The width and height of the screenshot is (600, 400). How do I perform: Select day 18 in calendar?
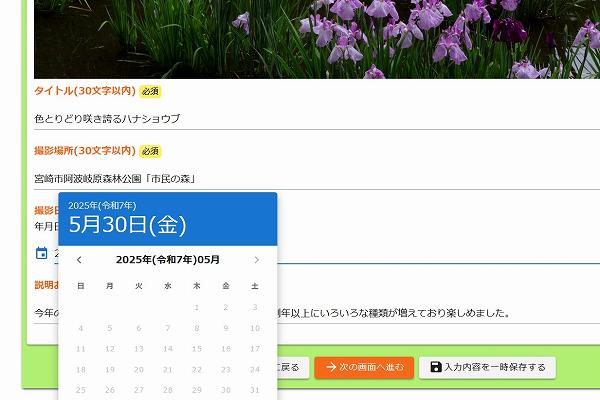[81, 369]
